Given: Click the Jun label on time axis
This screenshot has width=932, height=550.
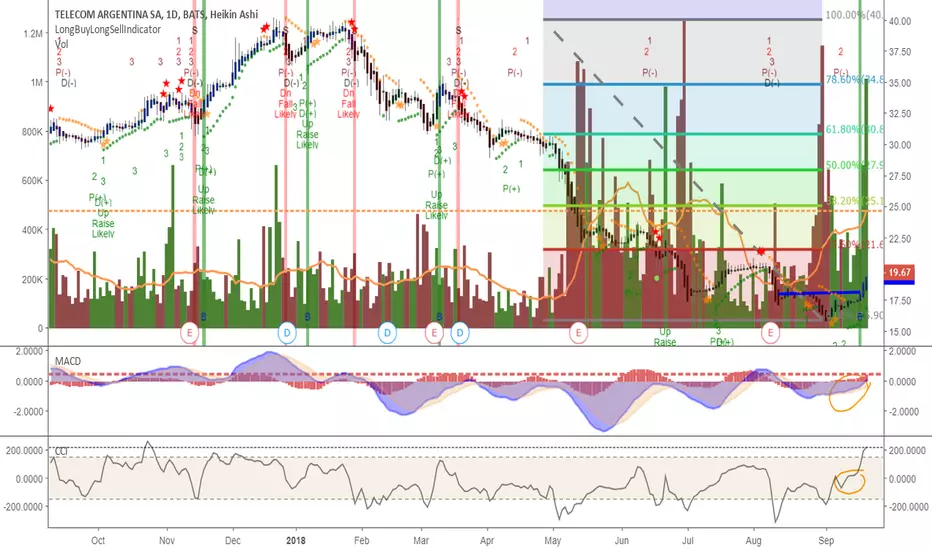Looking at the screenshot, I should coord(622,540).
